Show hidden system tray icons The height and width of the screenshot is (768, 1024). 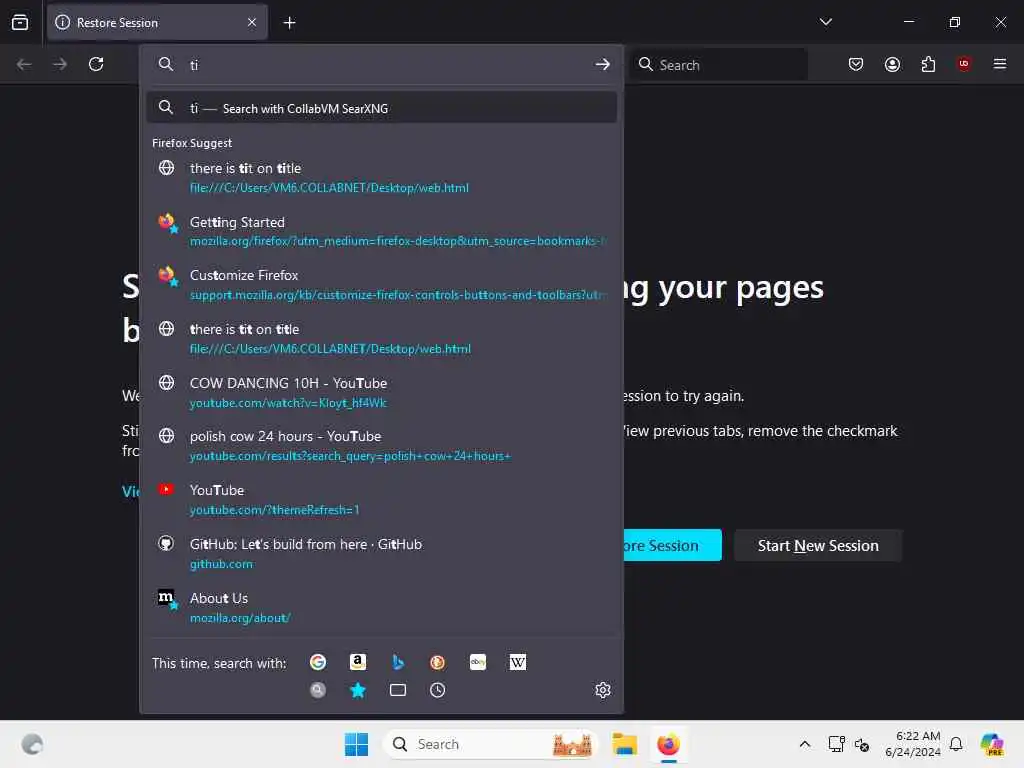pos(805,744)
